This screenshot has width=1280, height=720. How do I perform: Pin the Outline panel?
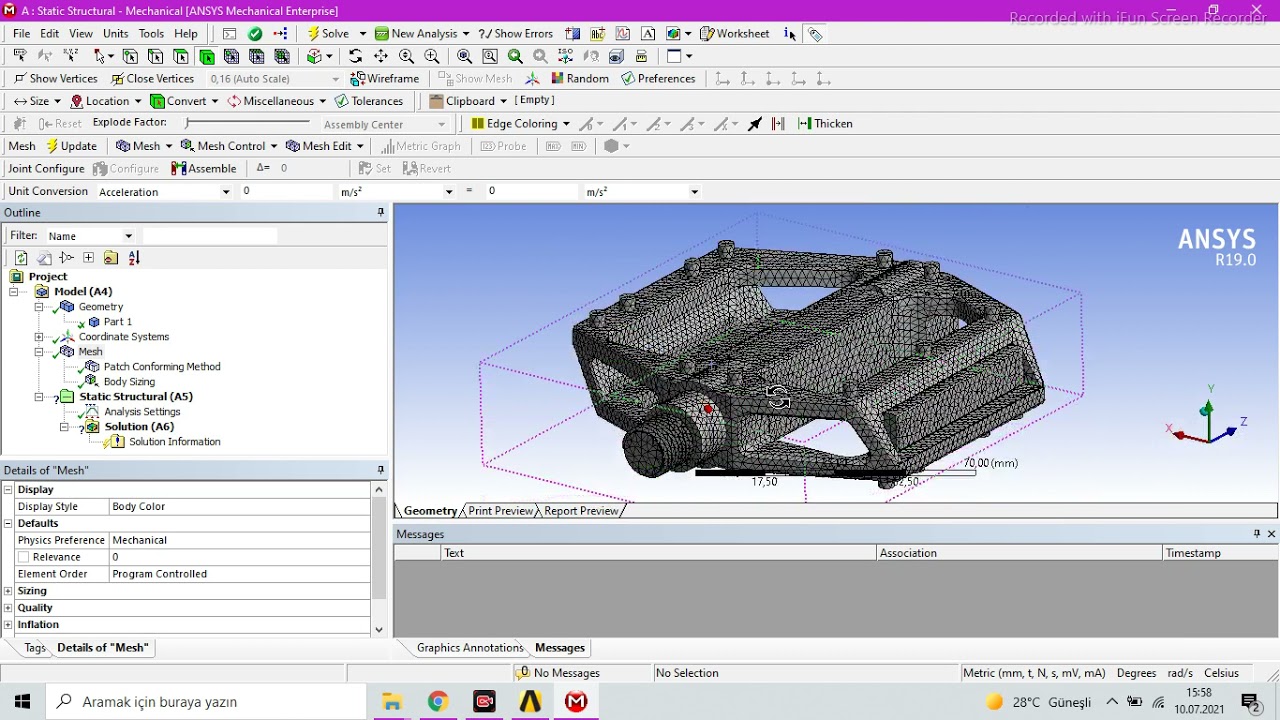(381, 212)
